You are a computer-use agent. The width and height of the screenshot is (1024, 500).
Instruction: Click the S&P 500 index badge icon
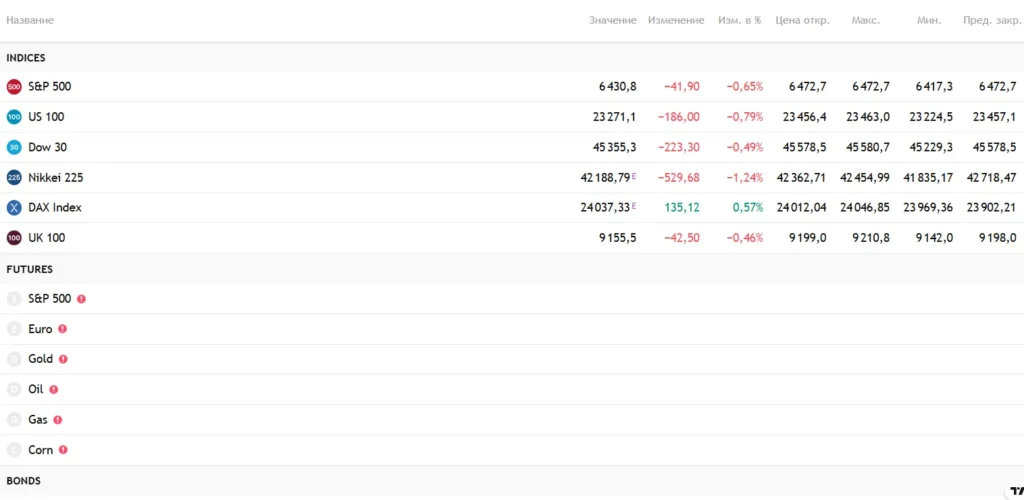(x=14, y=87)
